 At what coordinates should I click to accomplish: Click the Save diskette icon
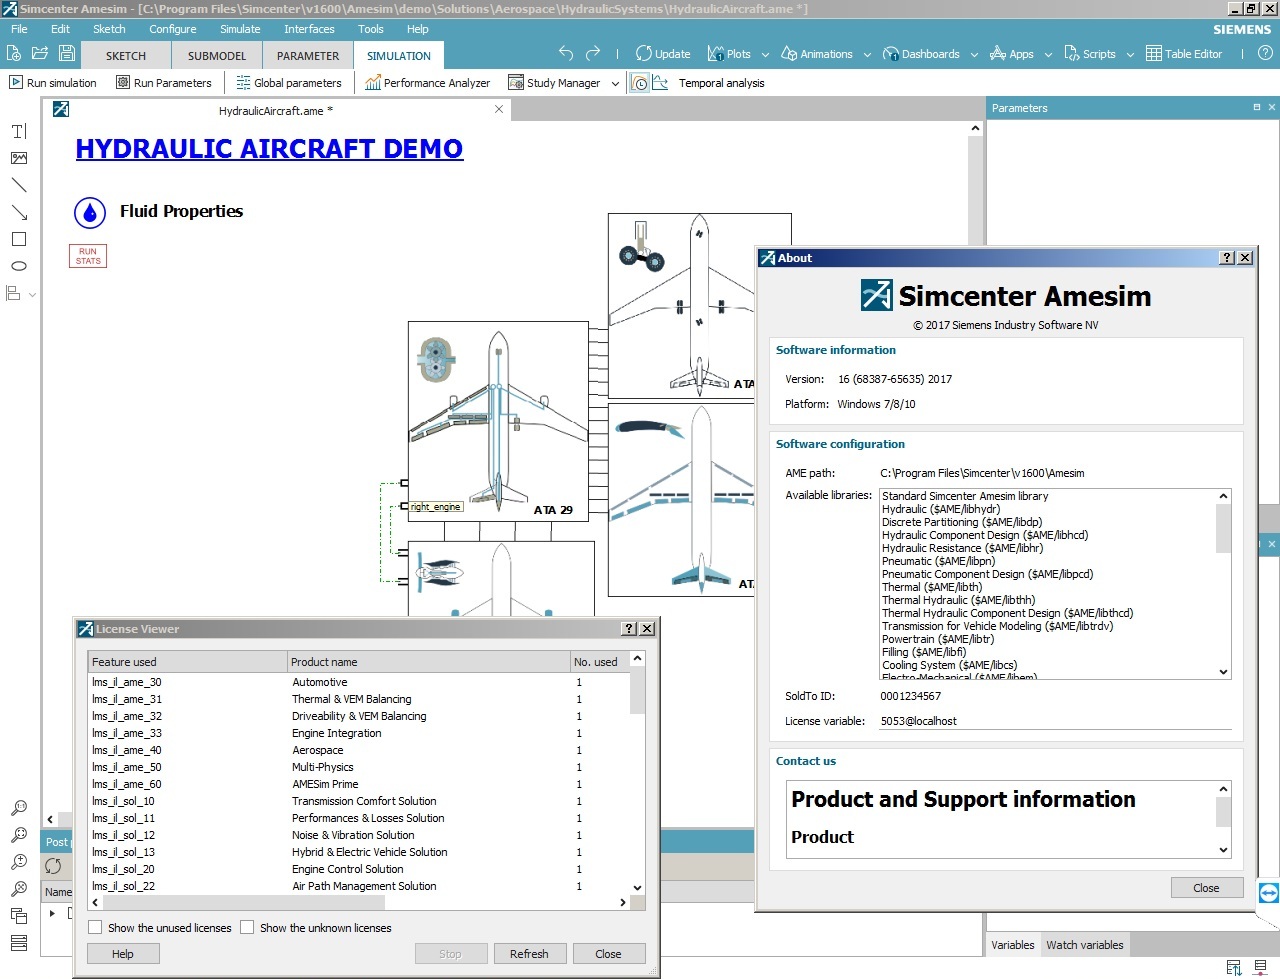[67, 53]
